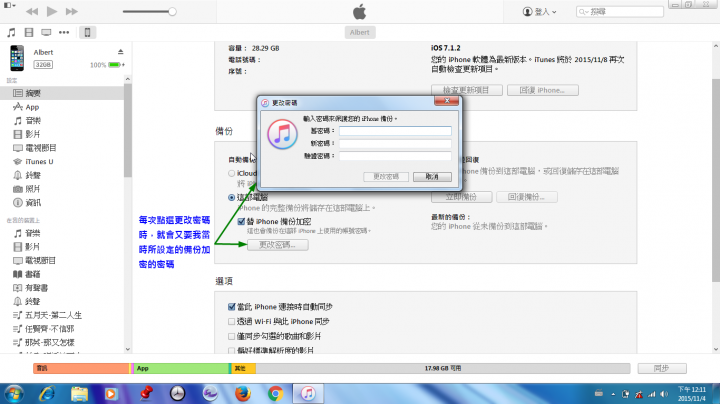Open the 登入 account dropdown

[x=540, y=11]
